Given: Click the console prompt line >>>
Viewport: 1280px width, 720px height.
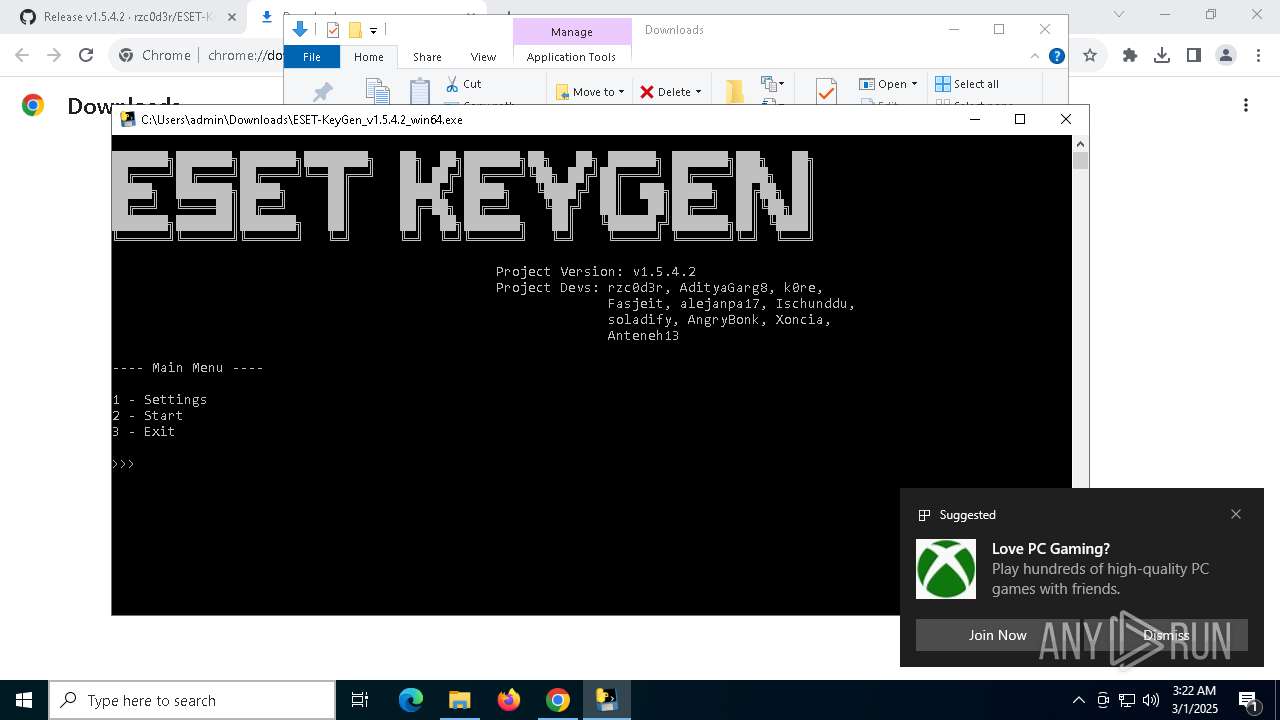Looking at the screenshot, I should click(124, 464).
